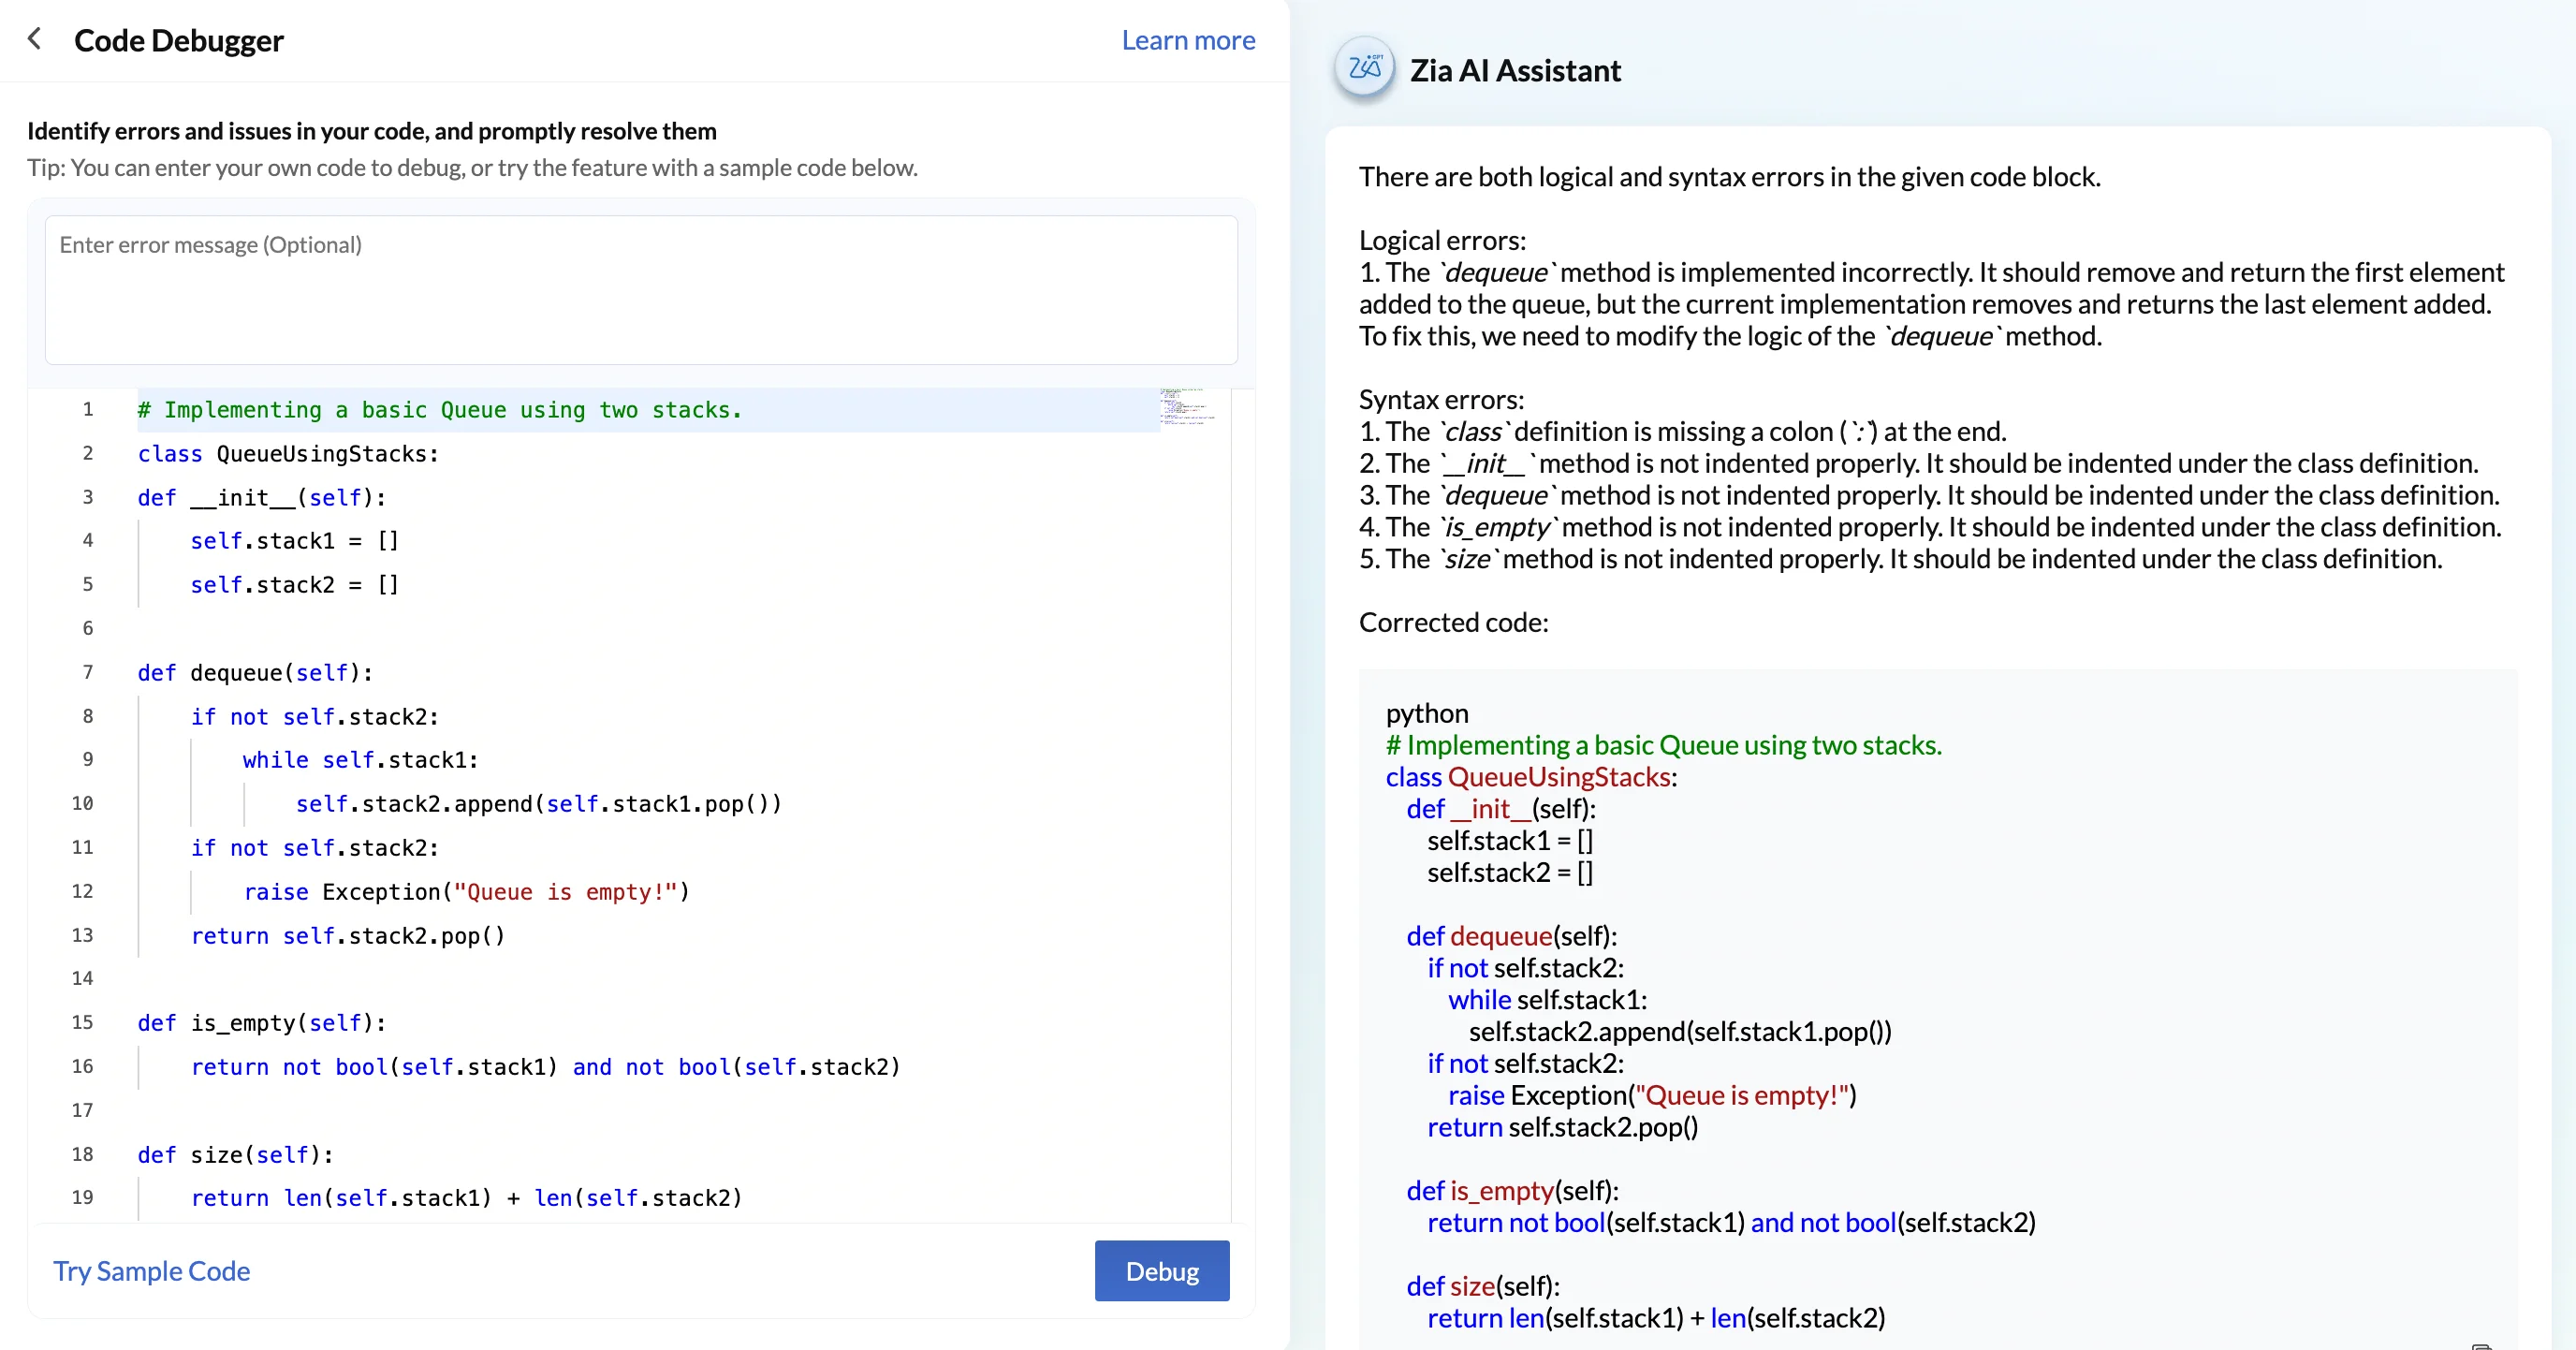Screen dimensions: 2576x1350
Task: Run the Debug button
Action: [x=1162, y=1270]
